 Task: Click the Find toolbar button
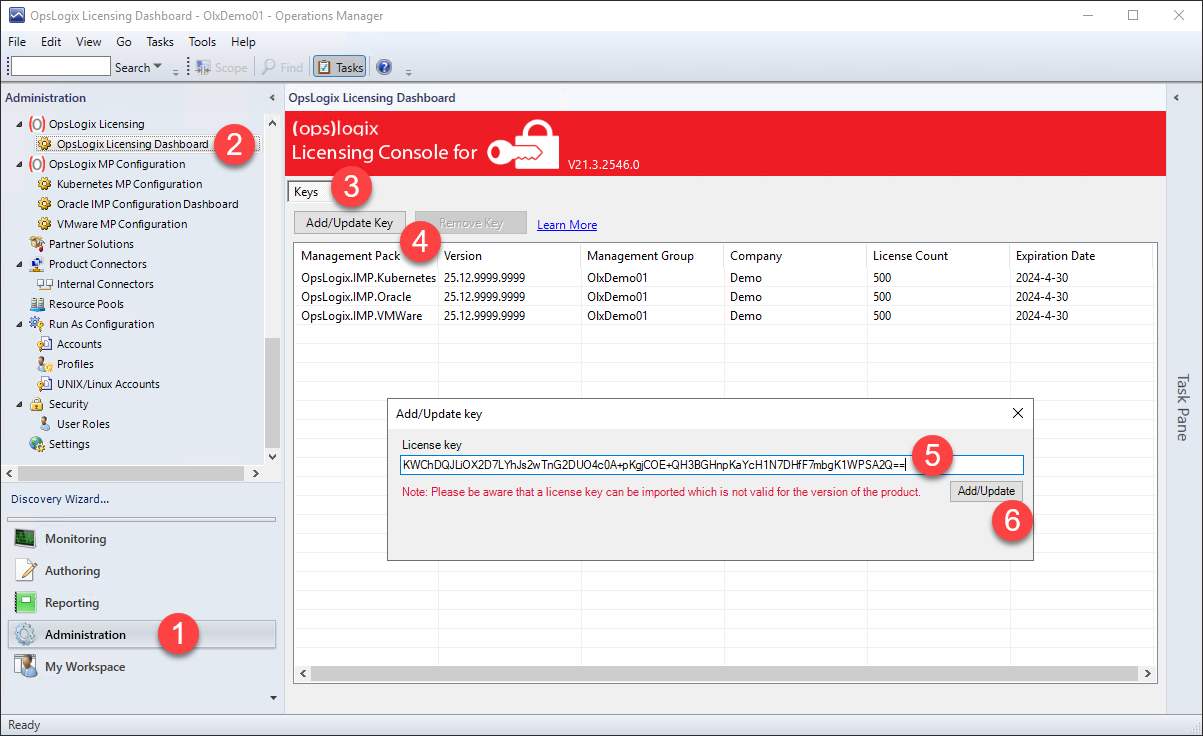(x=283, y=67)
